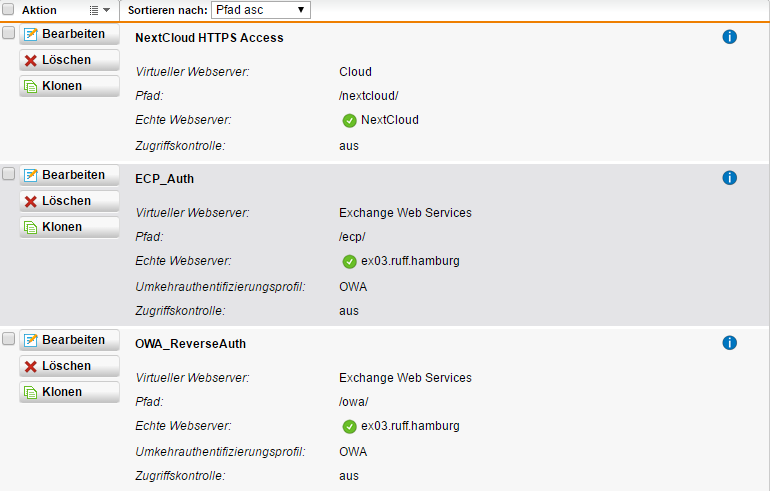
Task: Tick the ECP_Auth row checkbox
Action: click(x=9, y=174)
